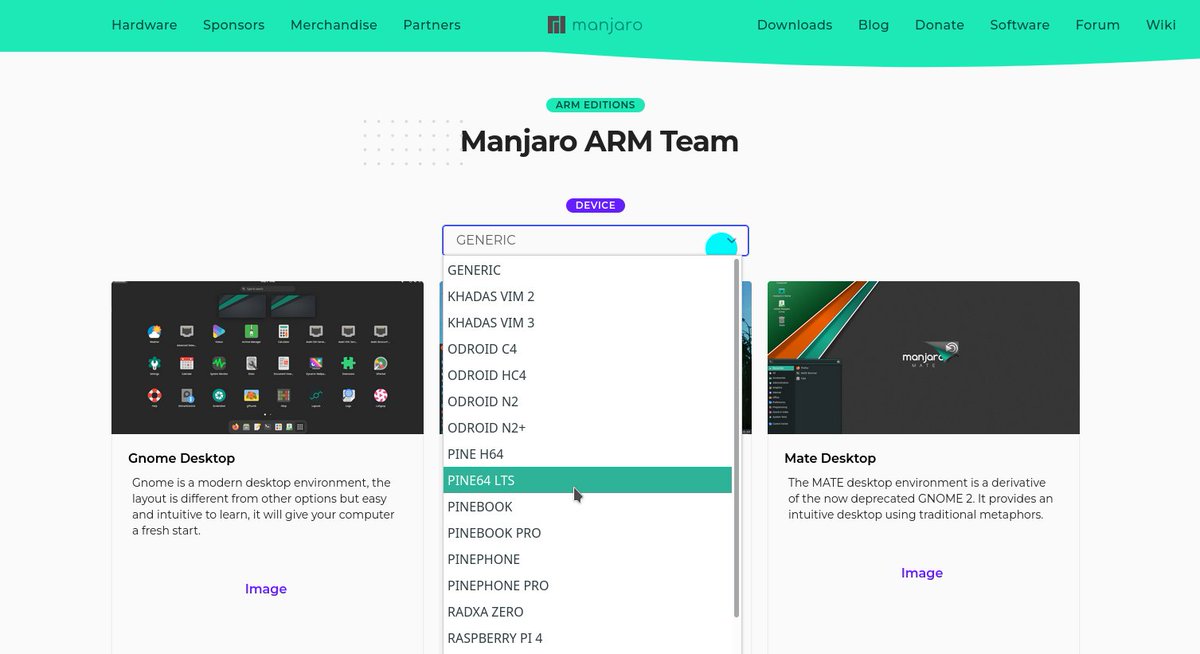Screen dimensions: 1200x654
Task: Select ODROID C4 from the list
Action: (588, 349)
